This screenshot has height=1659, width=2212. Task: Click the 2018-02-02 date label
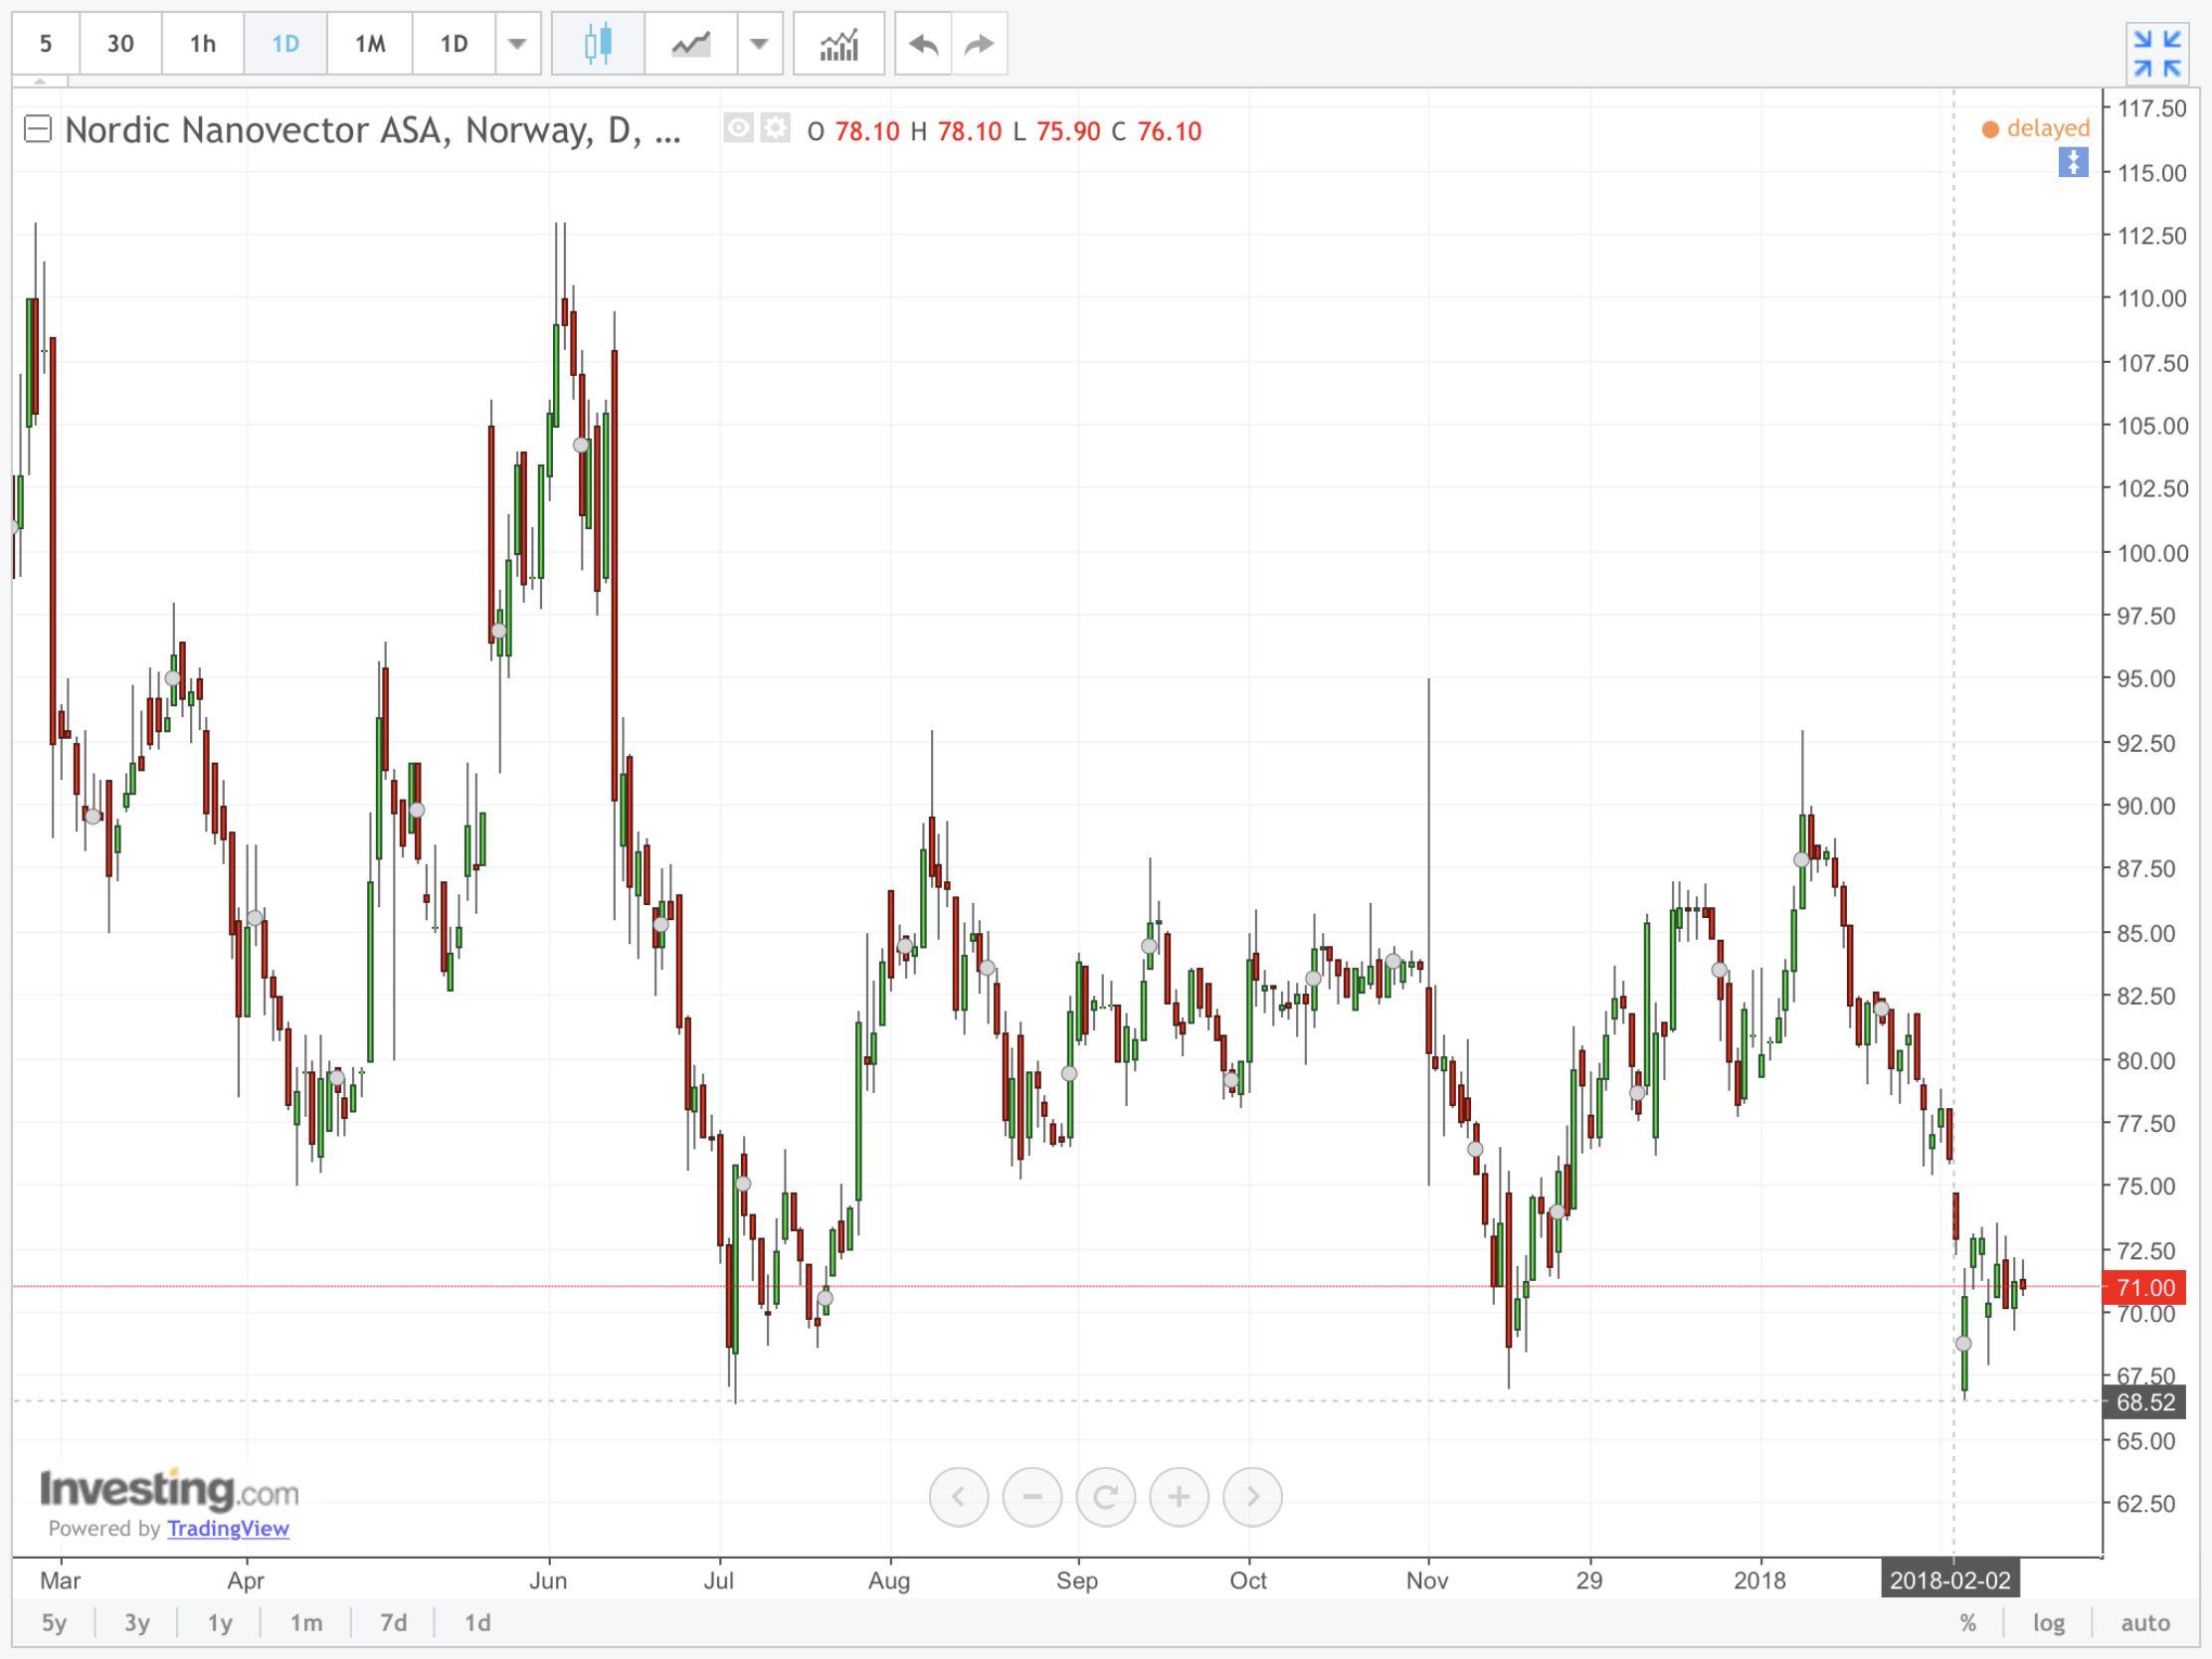point(1950,1580)
